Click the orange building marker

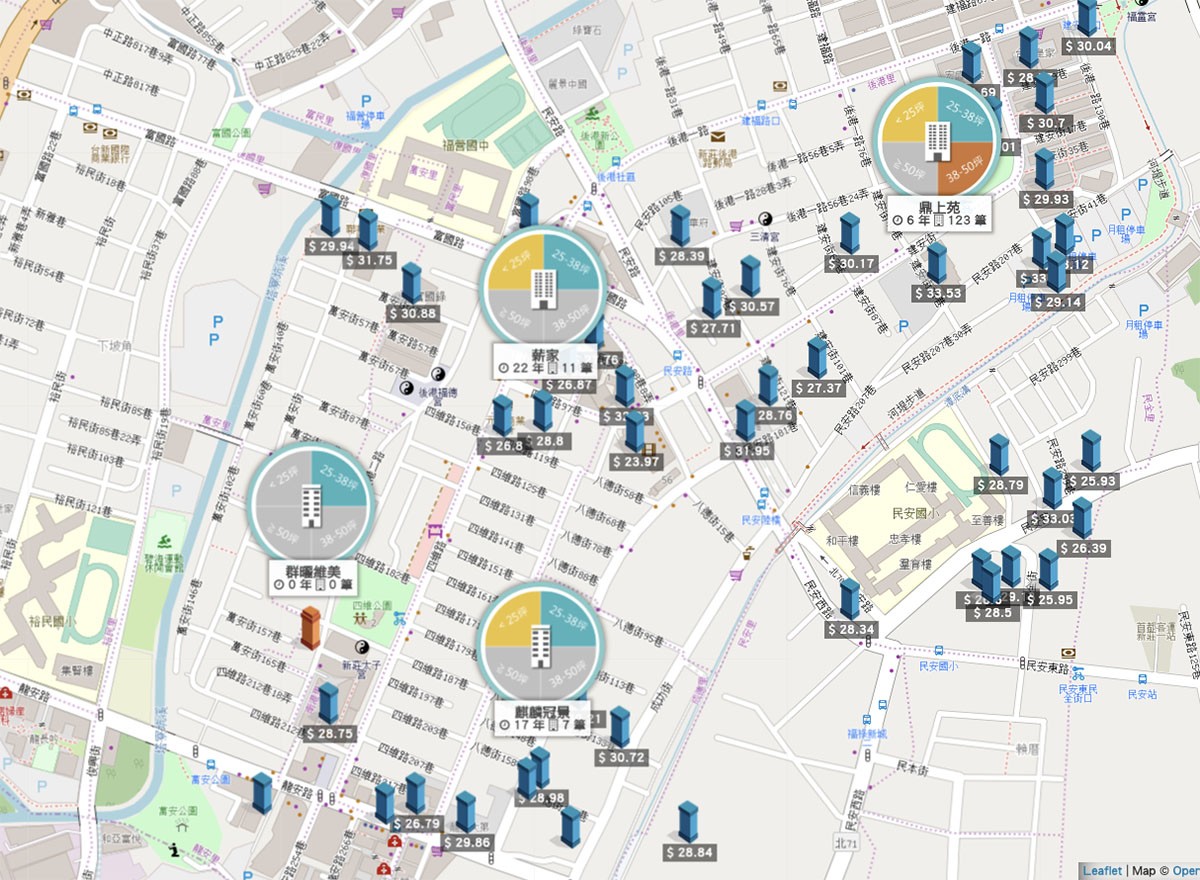pyautogui.click(x=310, y=627)
